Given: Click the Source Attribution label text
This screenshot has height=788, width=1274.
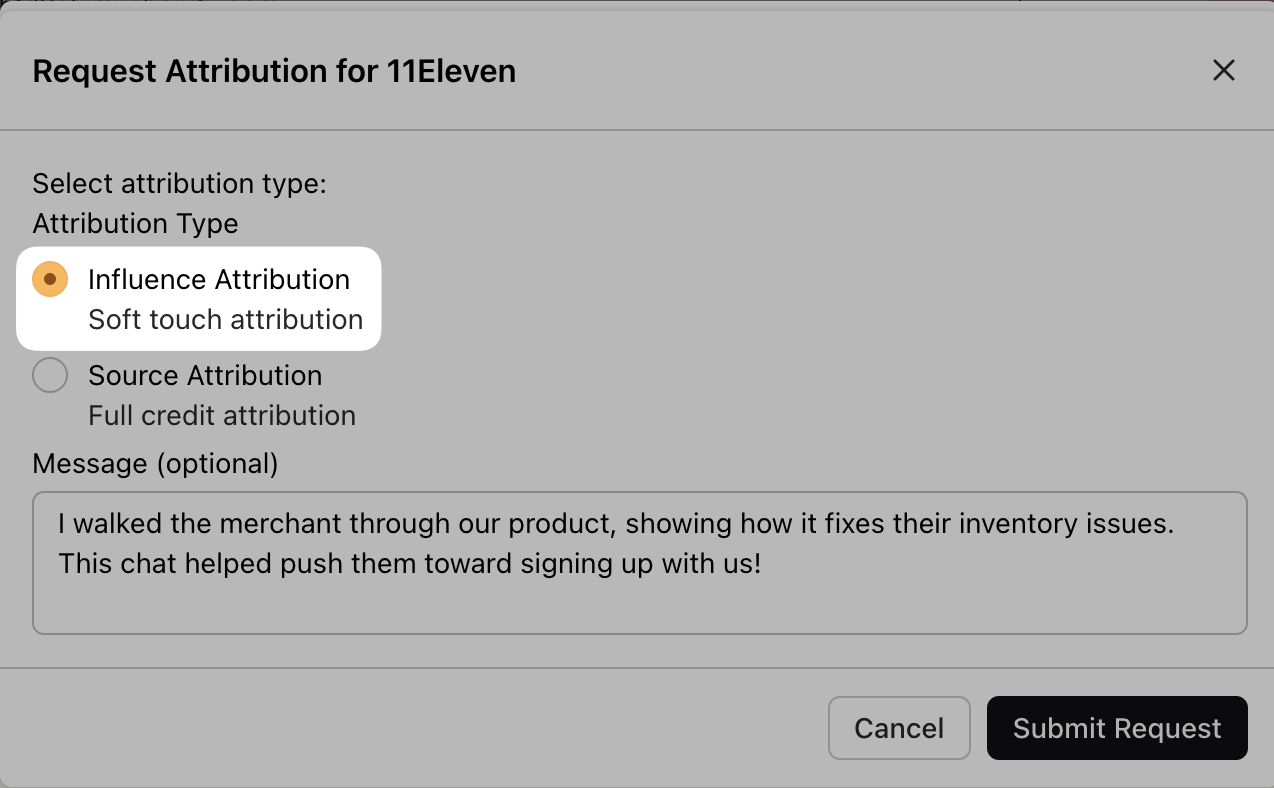Looking at the screenshot, I should click(x=205, y=375).
